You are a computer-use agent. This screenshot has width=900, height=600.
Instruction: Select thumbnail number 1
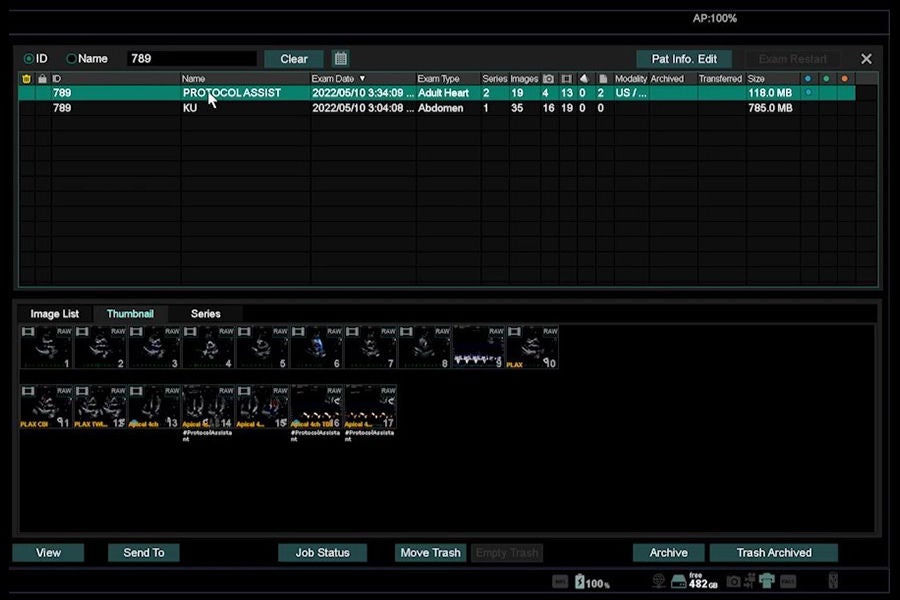[x=46, y=347]
